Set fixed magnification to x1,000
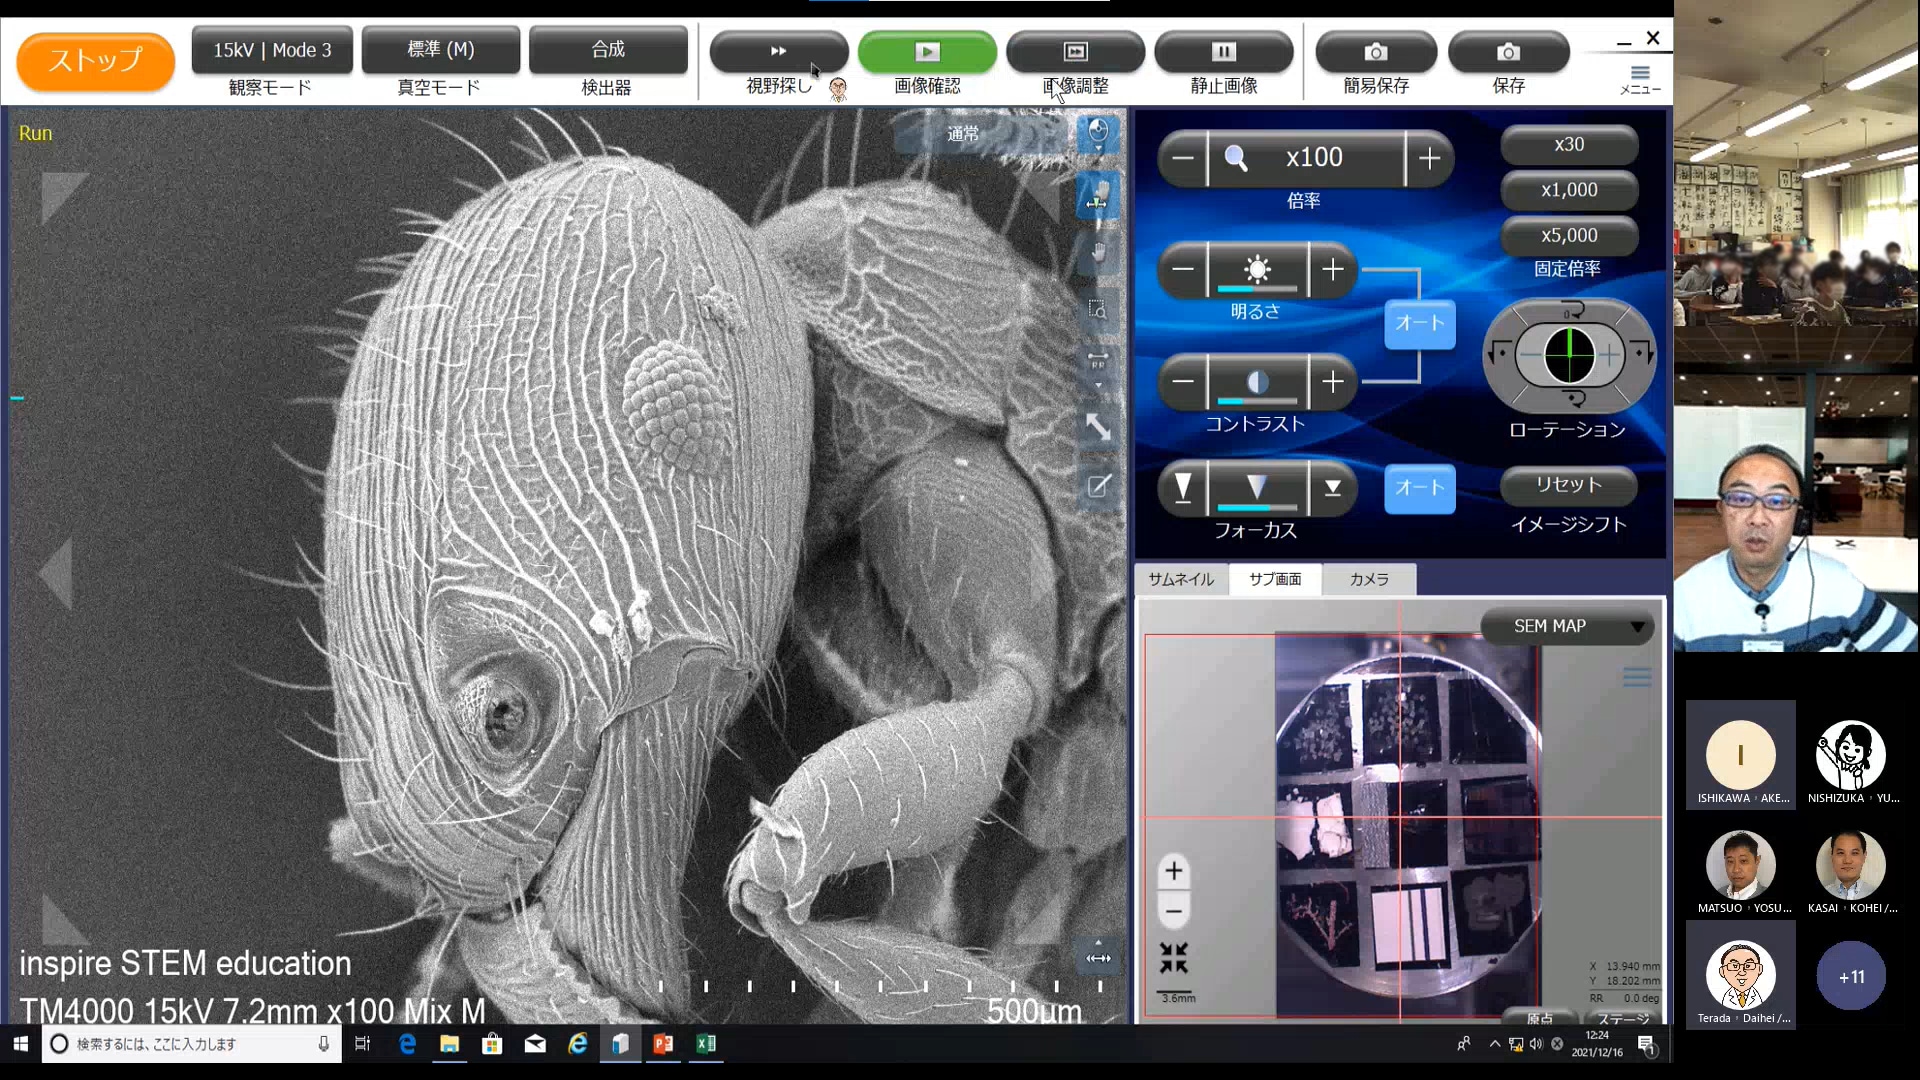 [1569, 190]
